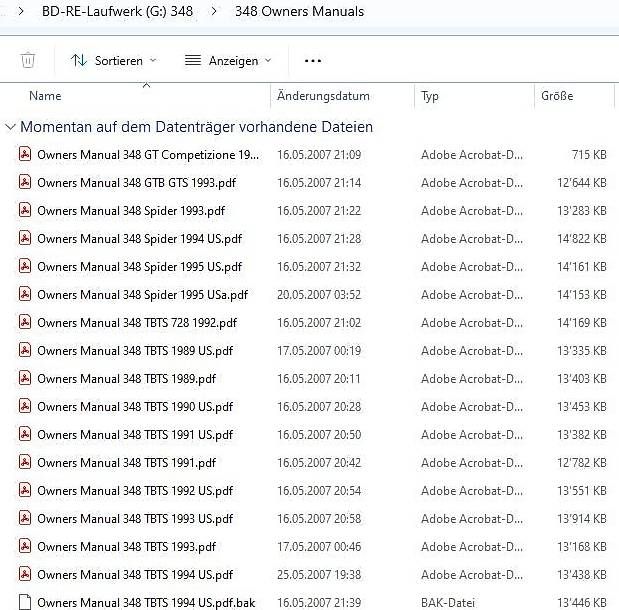Viewport: 619px width, 610px height.
Task: Click PDF icon of 348 TBTS 1989 US.pdf
Action: (x=25, y=350)
